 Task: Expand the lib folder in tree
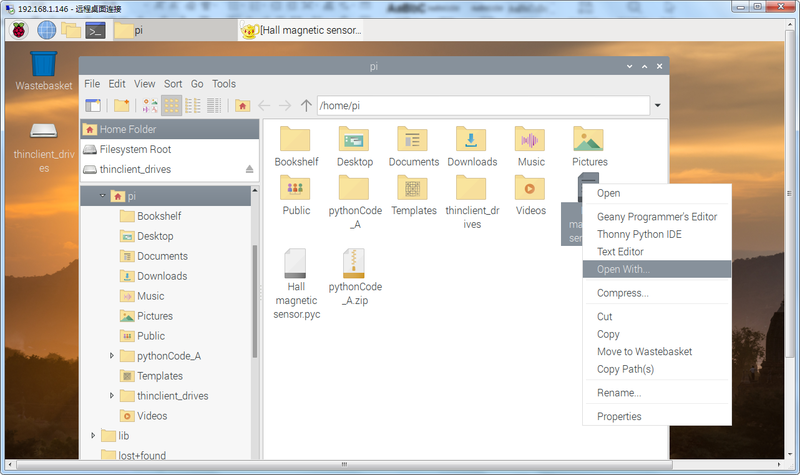point(93,436)
